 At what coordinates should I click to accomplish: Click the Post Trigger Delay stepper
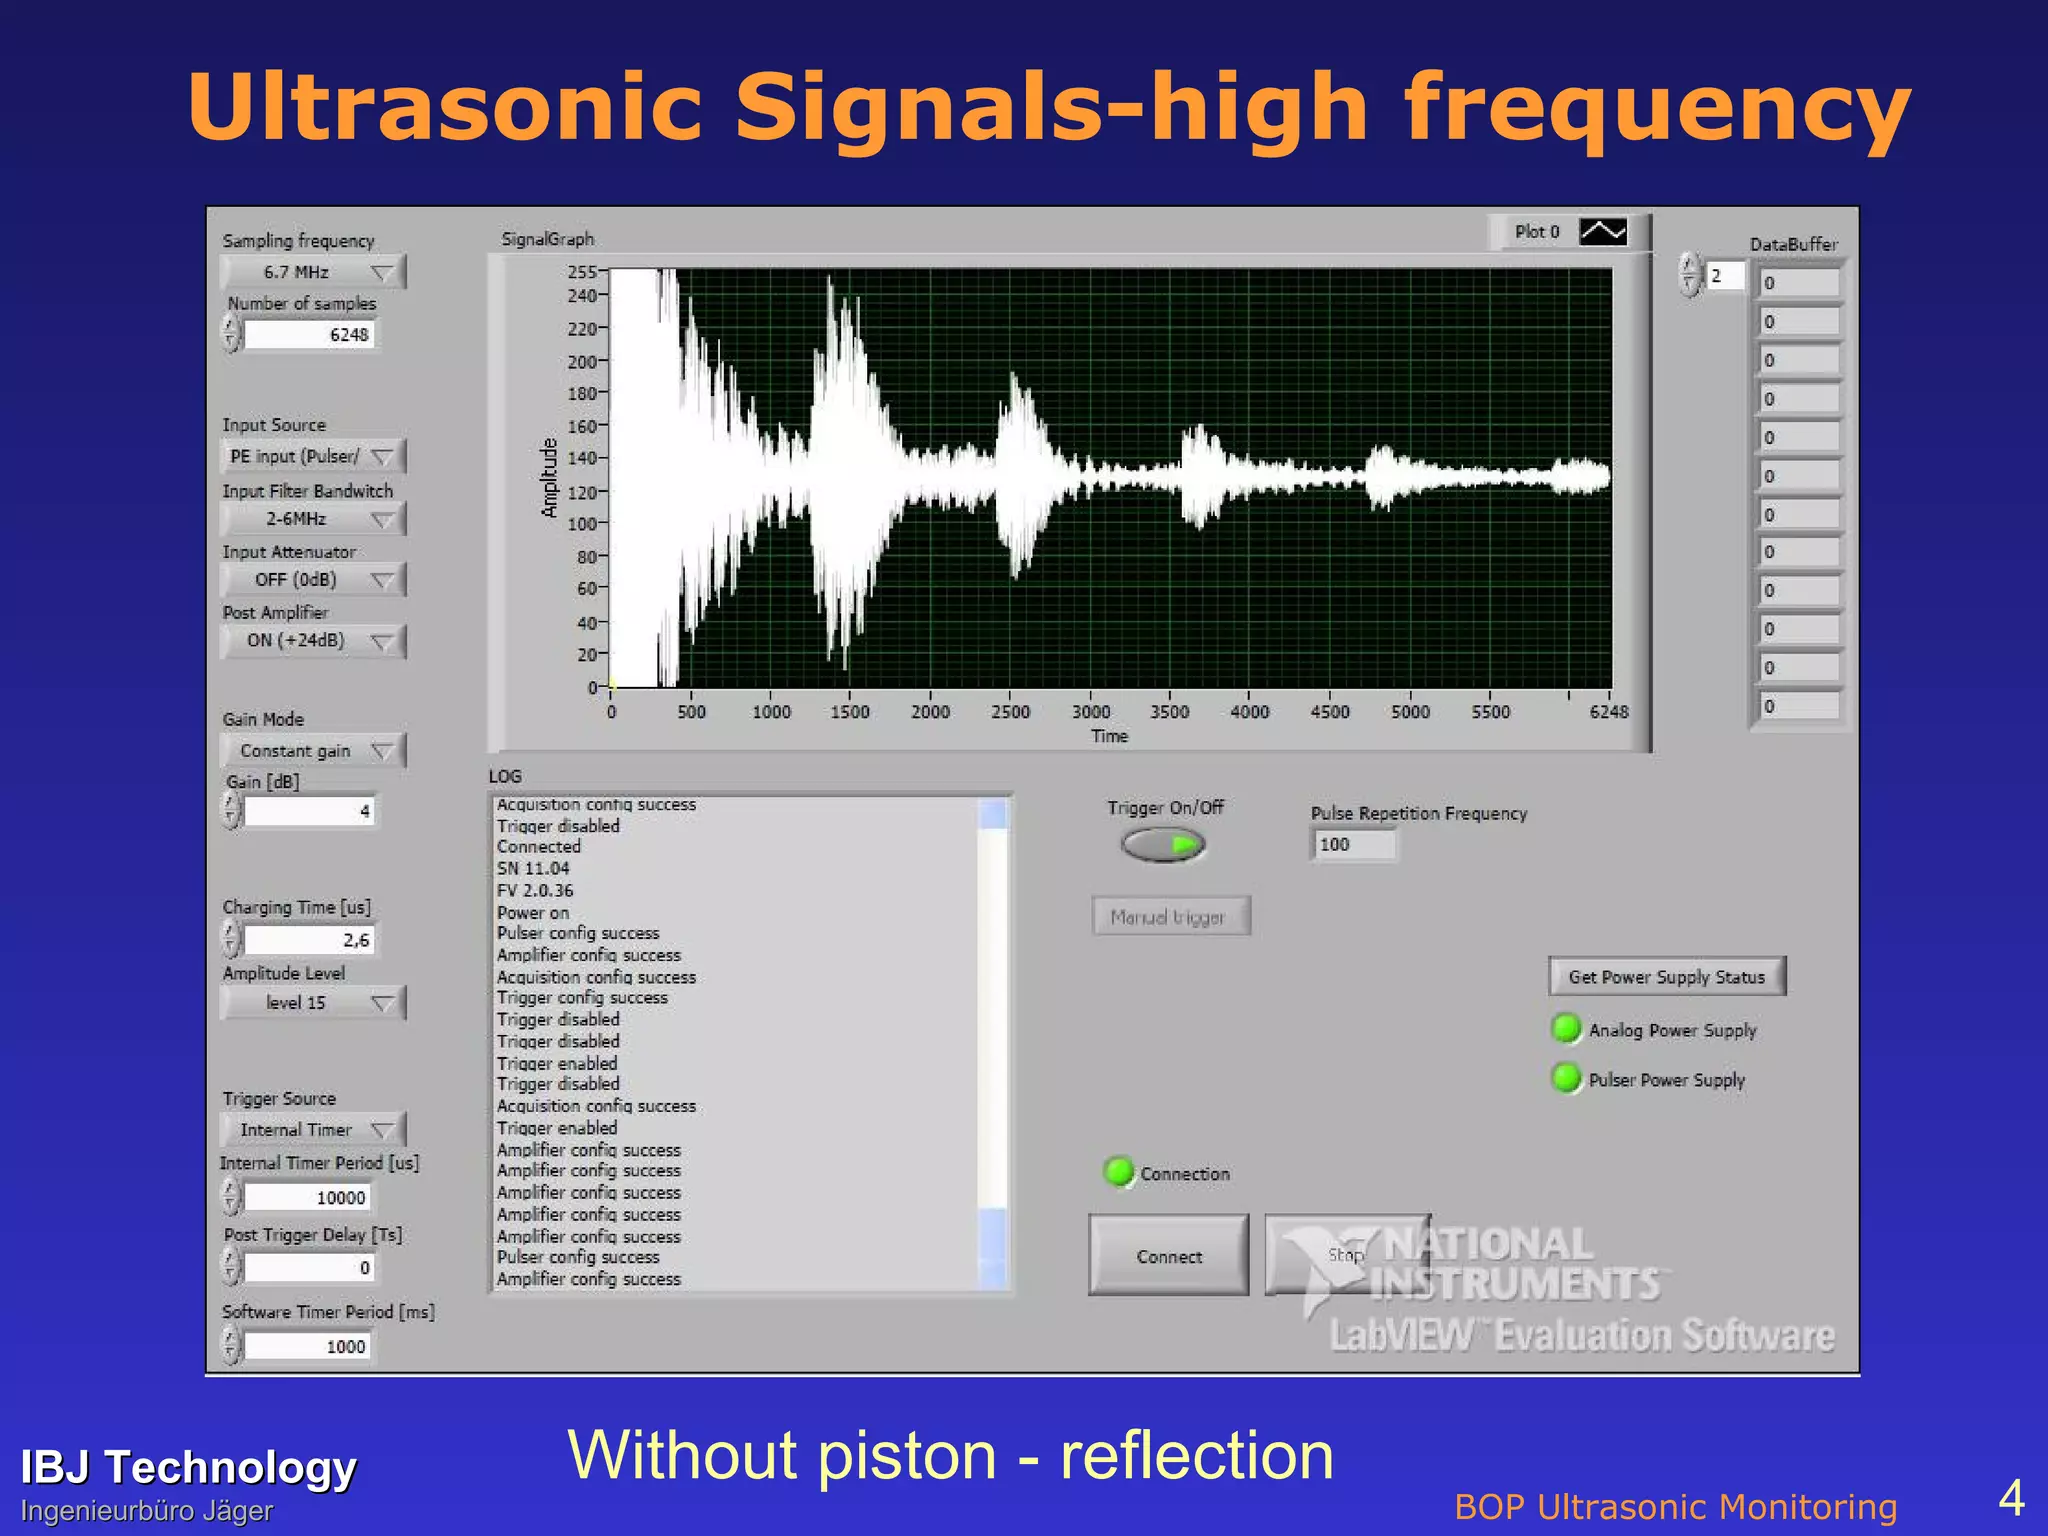point(231,1267)
